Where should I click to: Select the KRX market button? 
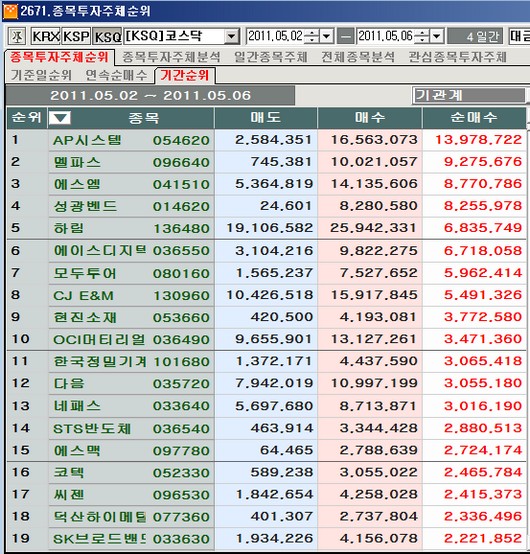[x=46, y=36]
